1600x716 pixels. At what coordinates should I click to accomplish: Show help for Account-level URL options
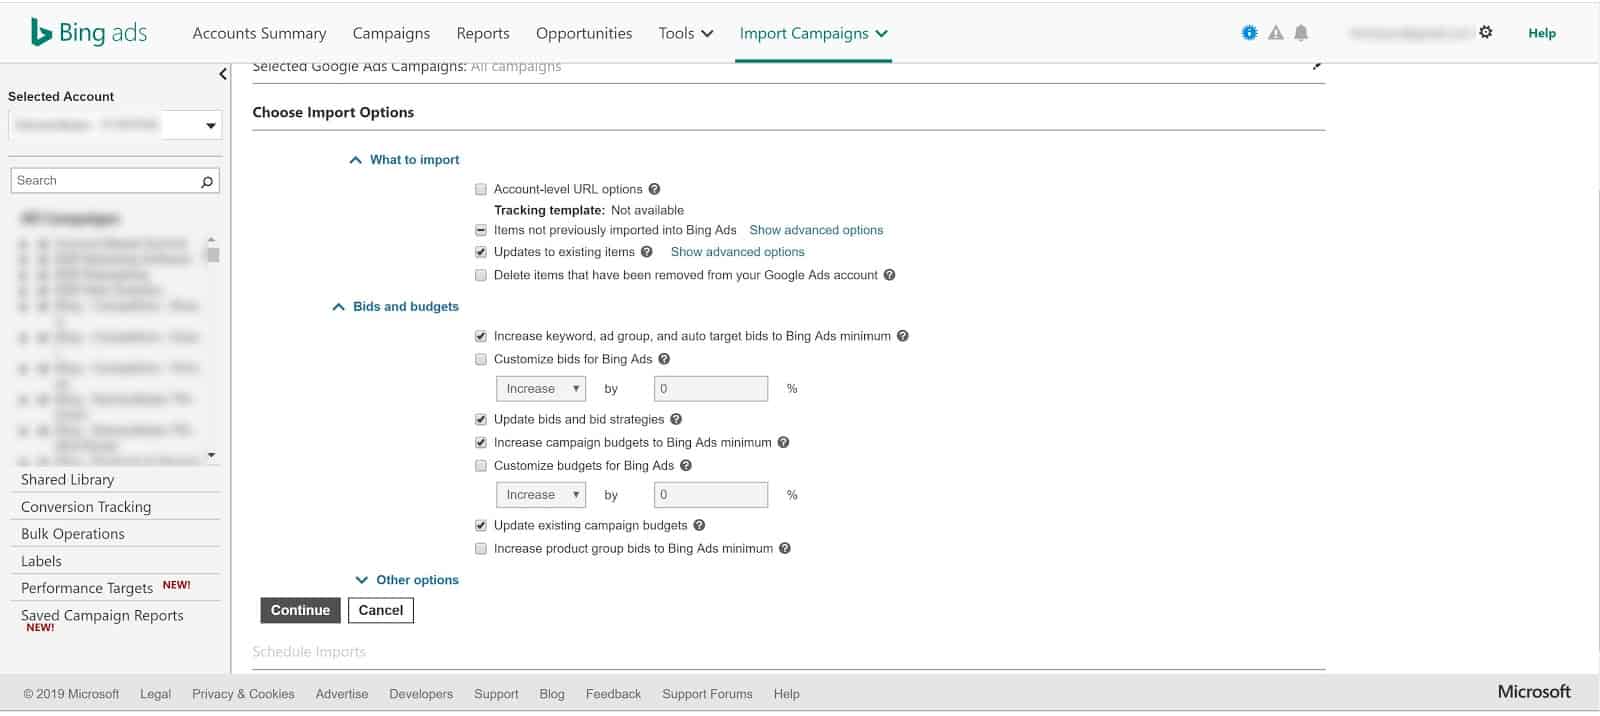point(654,189)
